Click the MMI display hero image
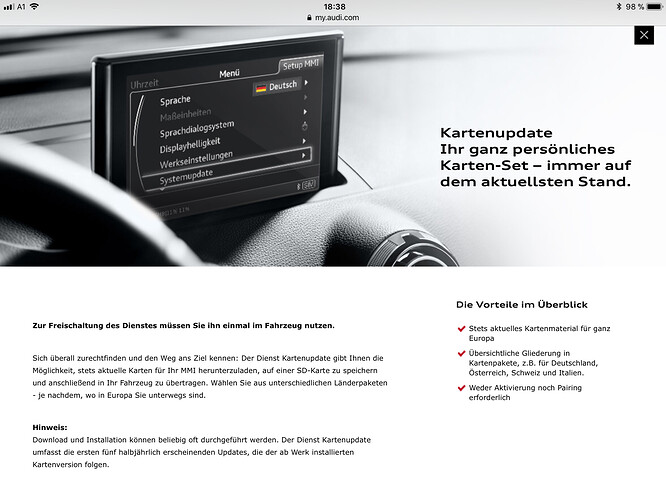The image size is (666, 500). pyautogui.click(x=333, y=146)
